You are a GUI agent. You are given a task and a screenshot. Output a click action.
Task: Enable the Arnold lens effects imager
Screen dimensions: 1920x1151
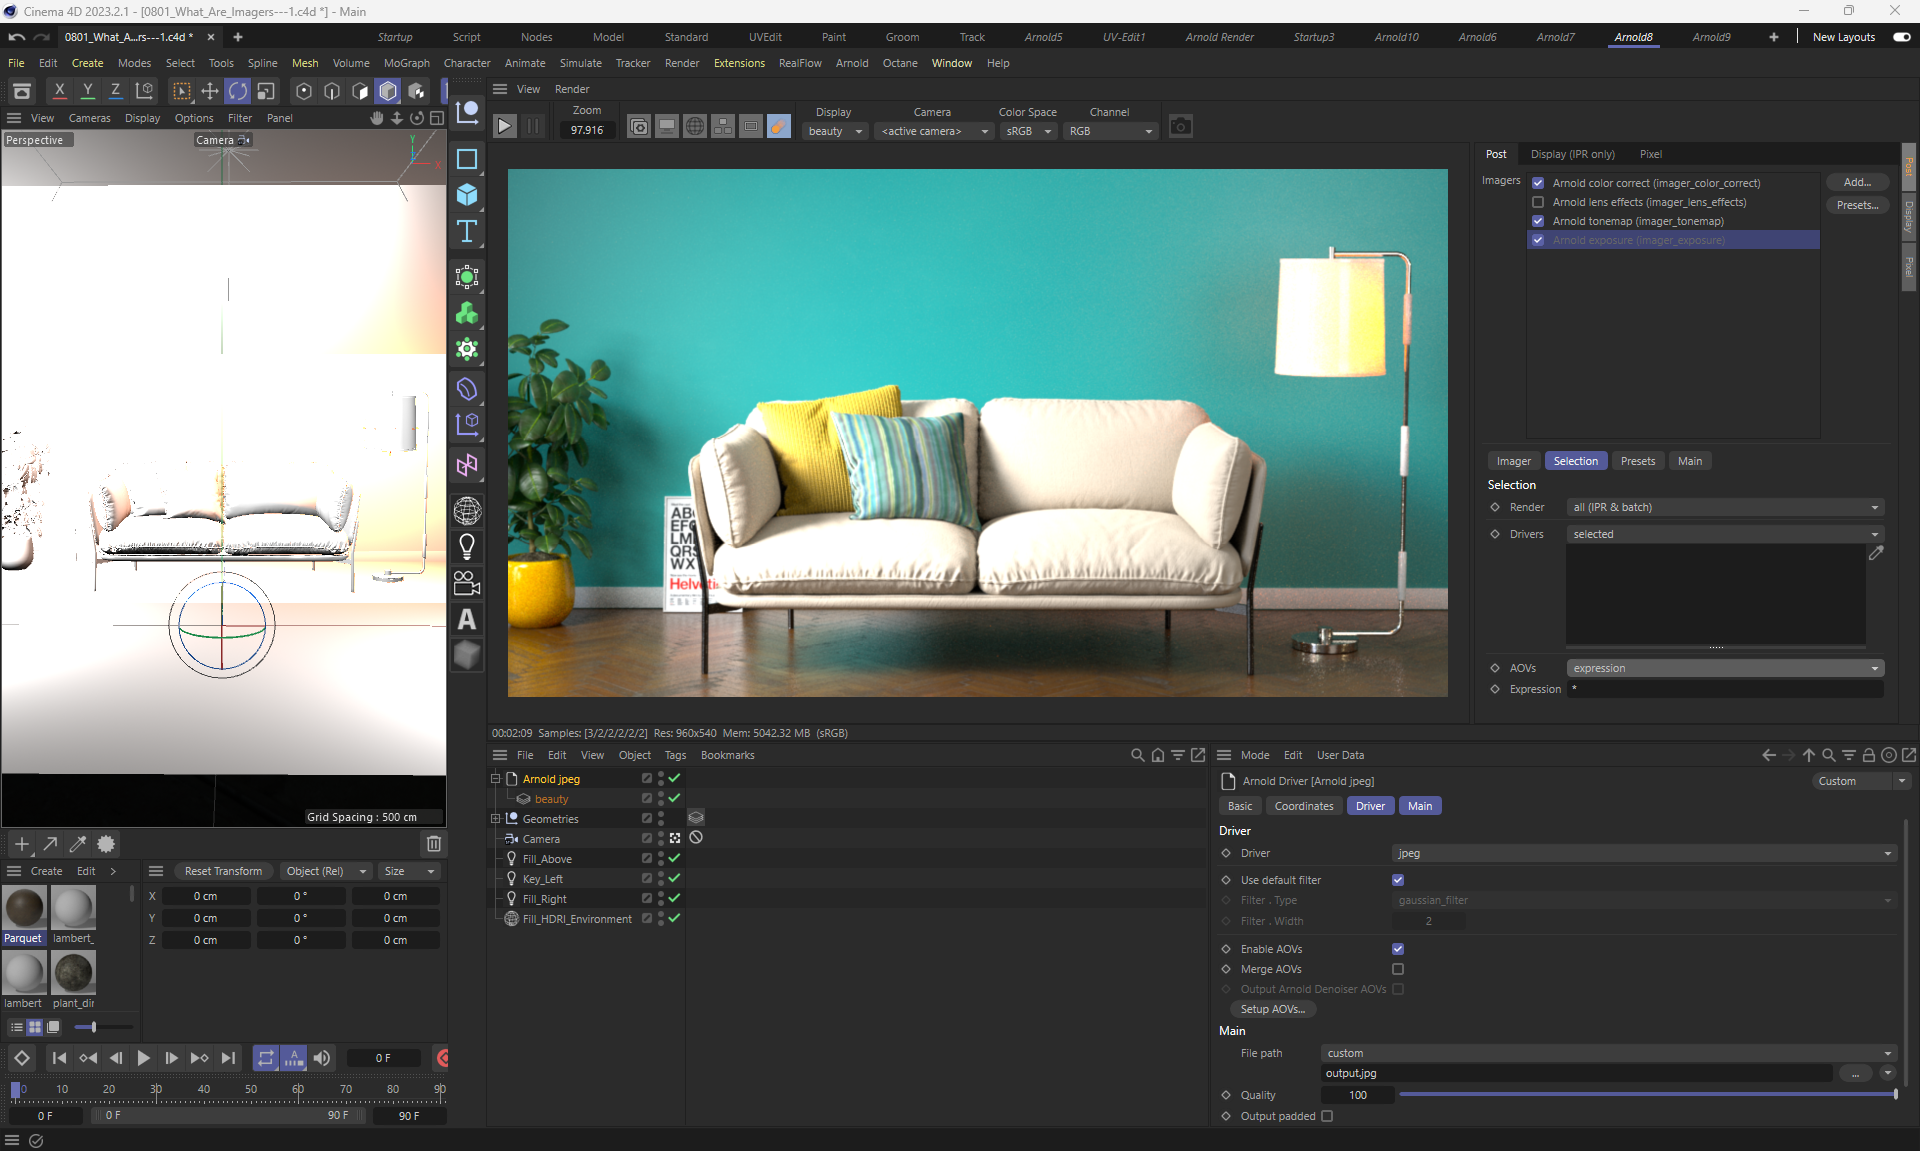(x=1538, y=202)
